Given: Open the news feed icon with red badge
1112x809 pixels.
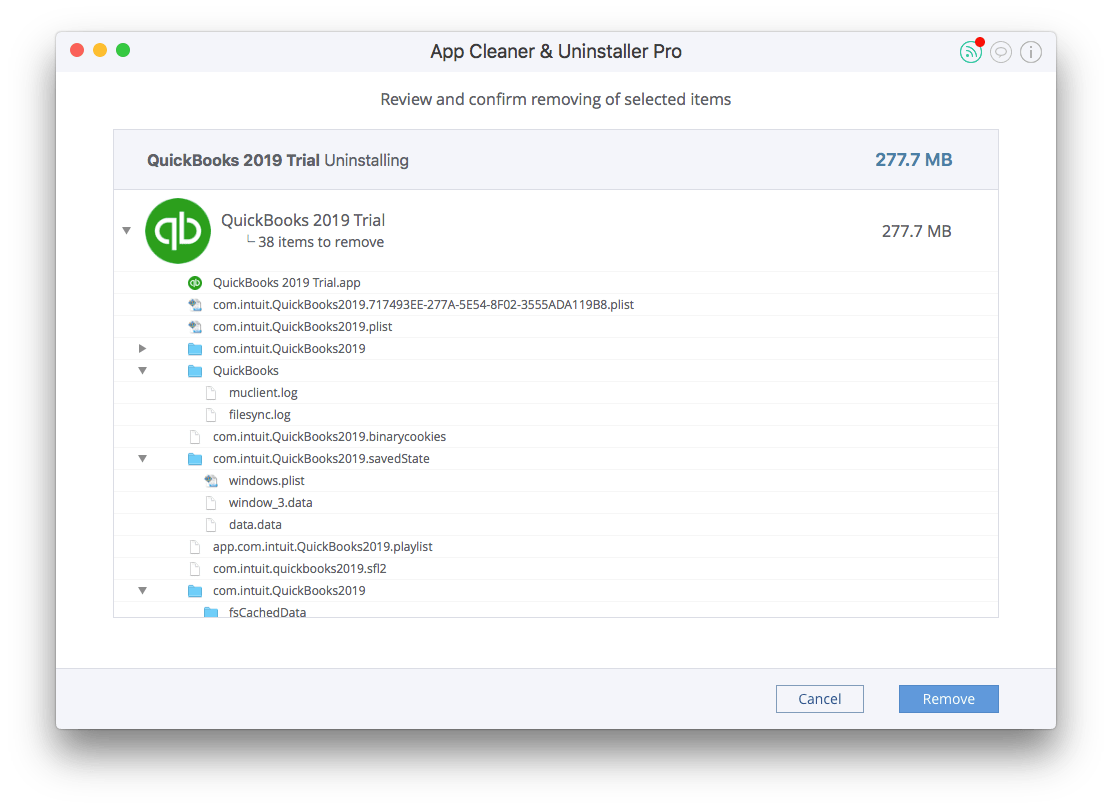Looking at the screenshot, I should point(970,52).
